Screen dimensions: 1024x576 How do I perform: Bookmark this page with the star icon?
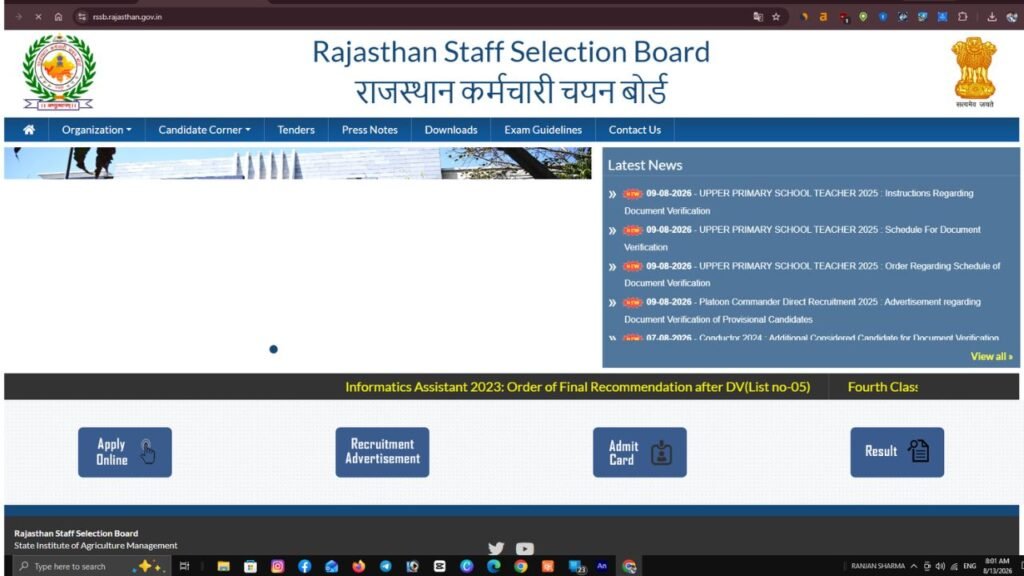(x=776, y=17)
